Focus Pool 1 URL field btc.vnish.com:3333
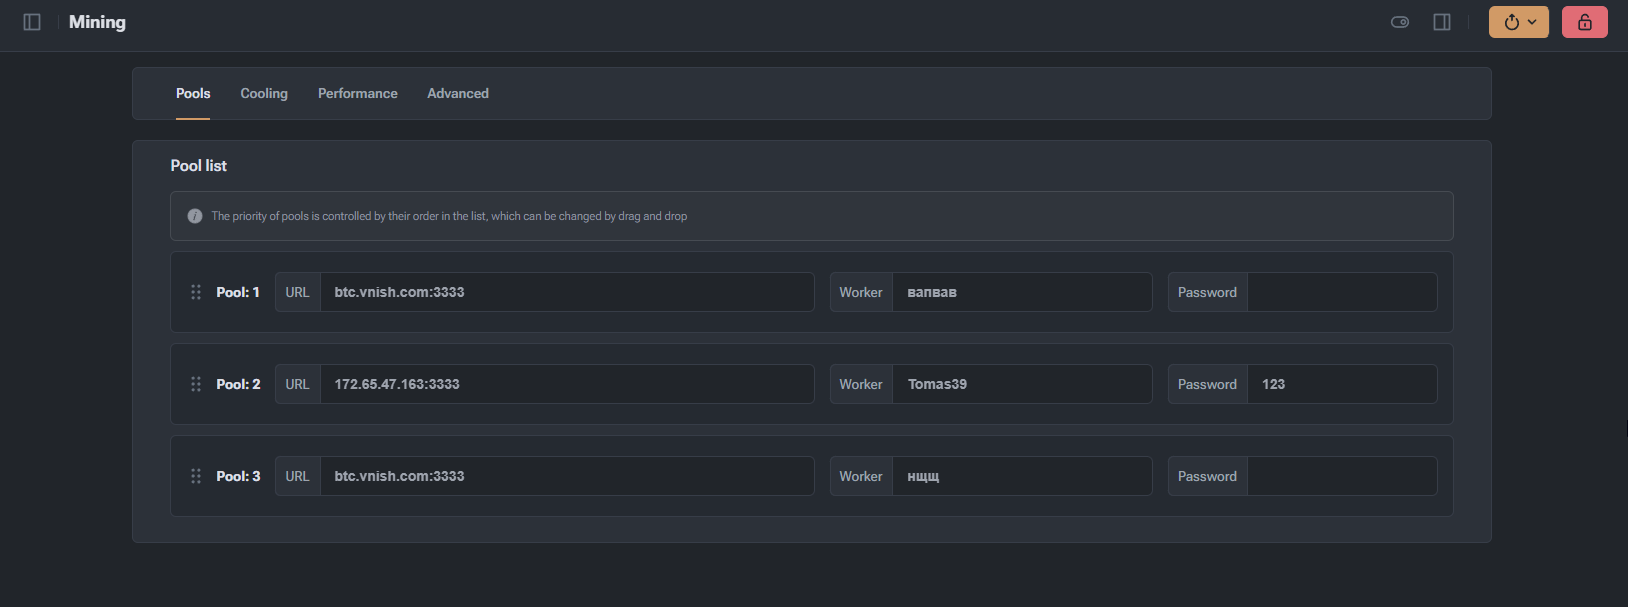 point(567,292)
